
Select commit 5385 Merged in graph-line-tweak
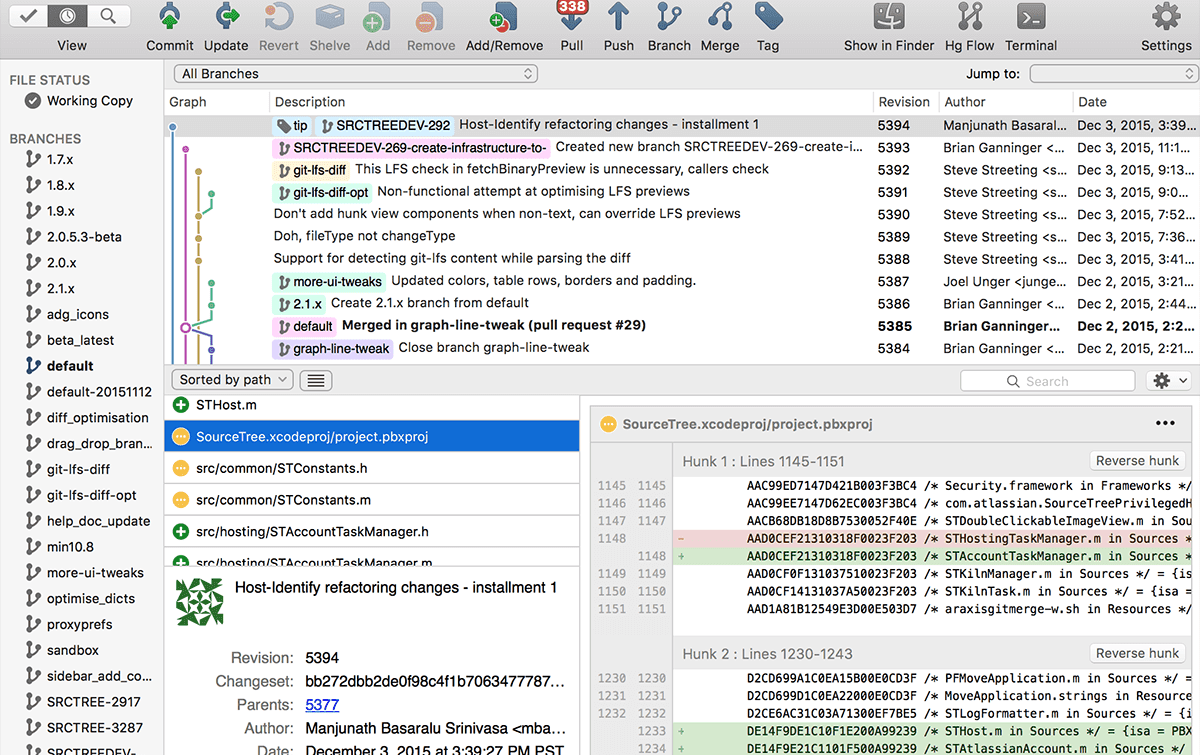(681, 326)
